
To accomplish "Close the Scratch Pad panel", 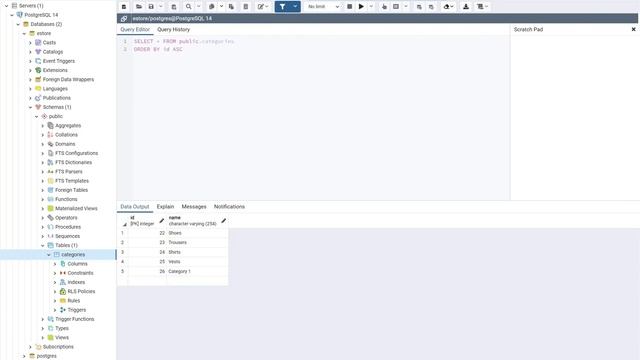I will [633, 29].
